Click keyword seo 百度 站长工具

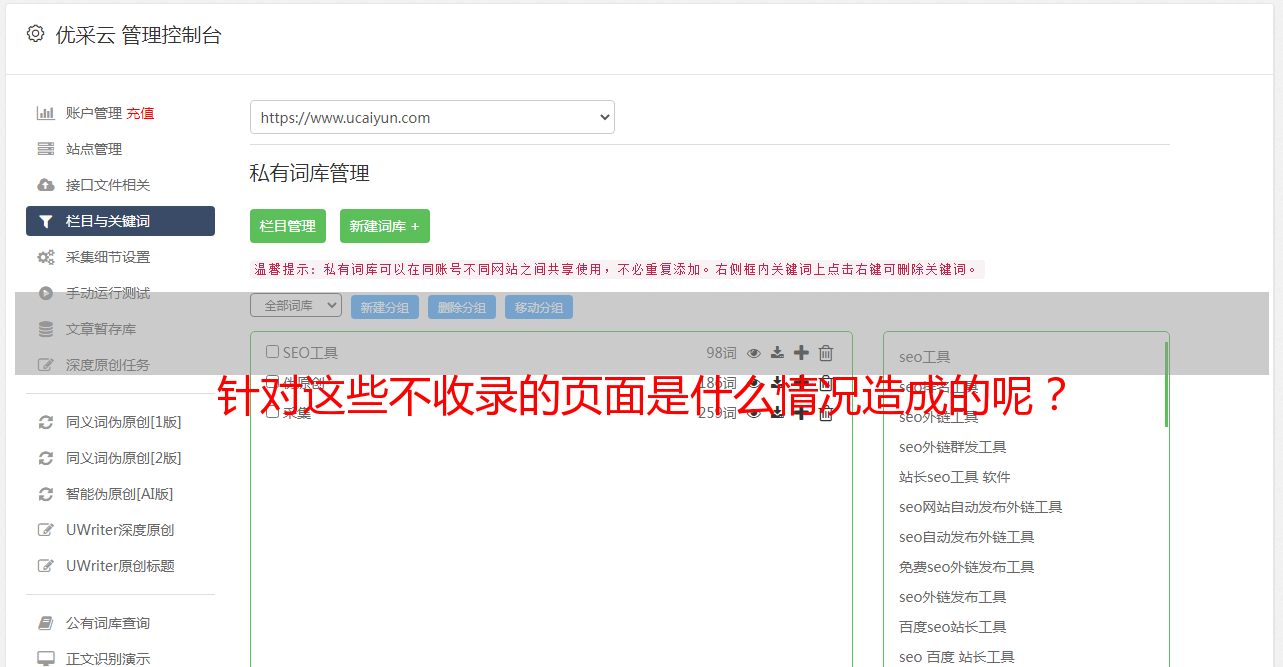pos(957,657)
